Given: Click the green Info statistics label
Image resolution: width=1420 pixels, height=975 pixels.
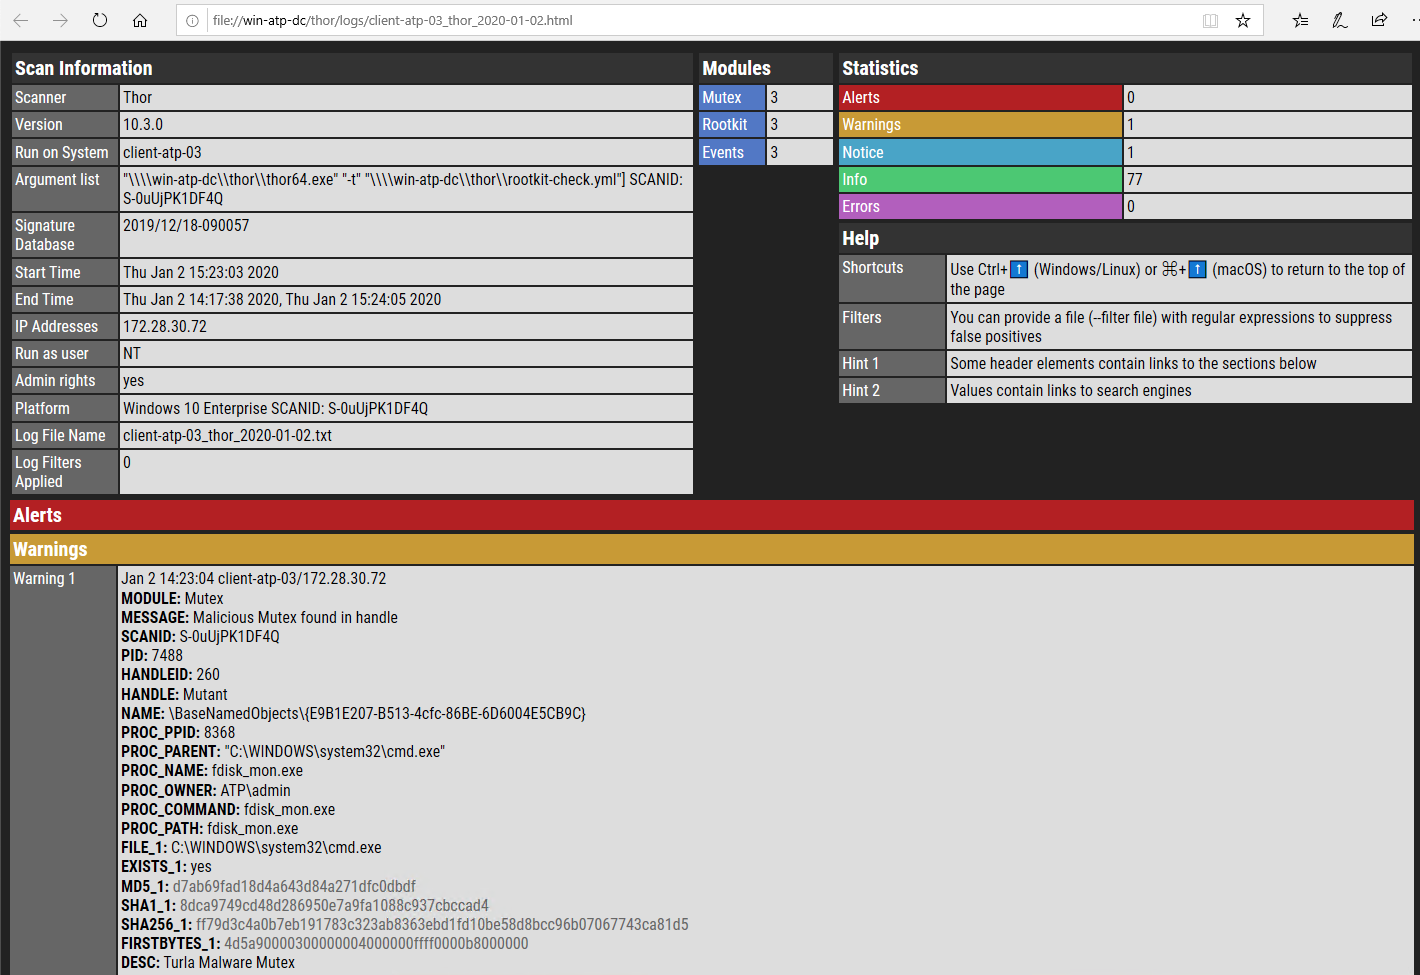Looking at the screenshot, I should pos(855,180).
